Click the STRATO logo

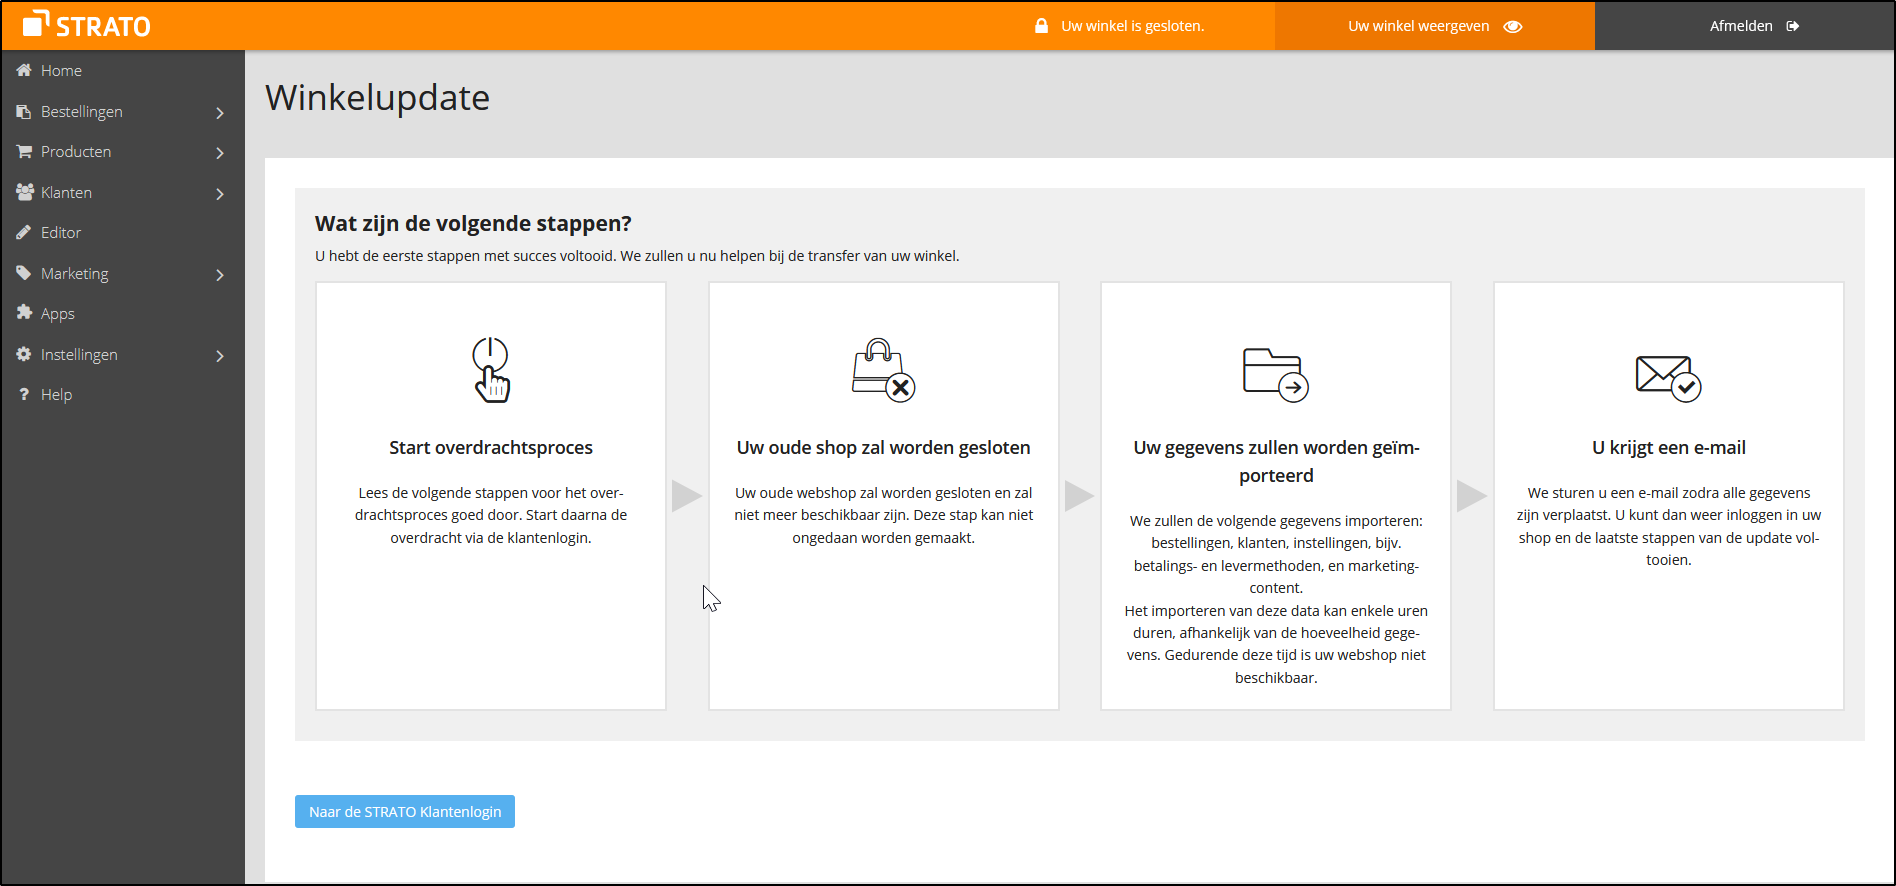coord(86,25)
